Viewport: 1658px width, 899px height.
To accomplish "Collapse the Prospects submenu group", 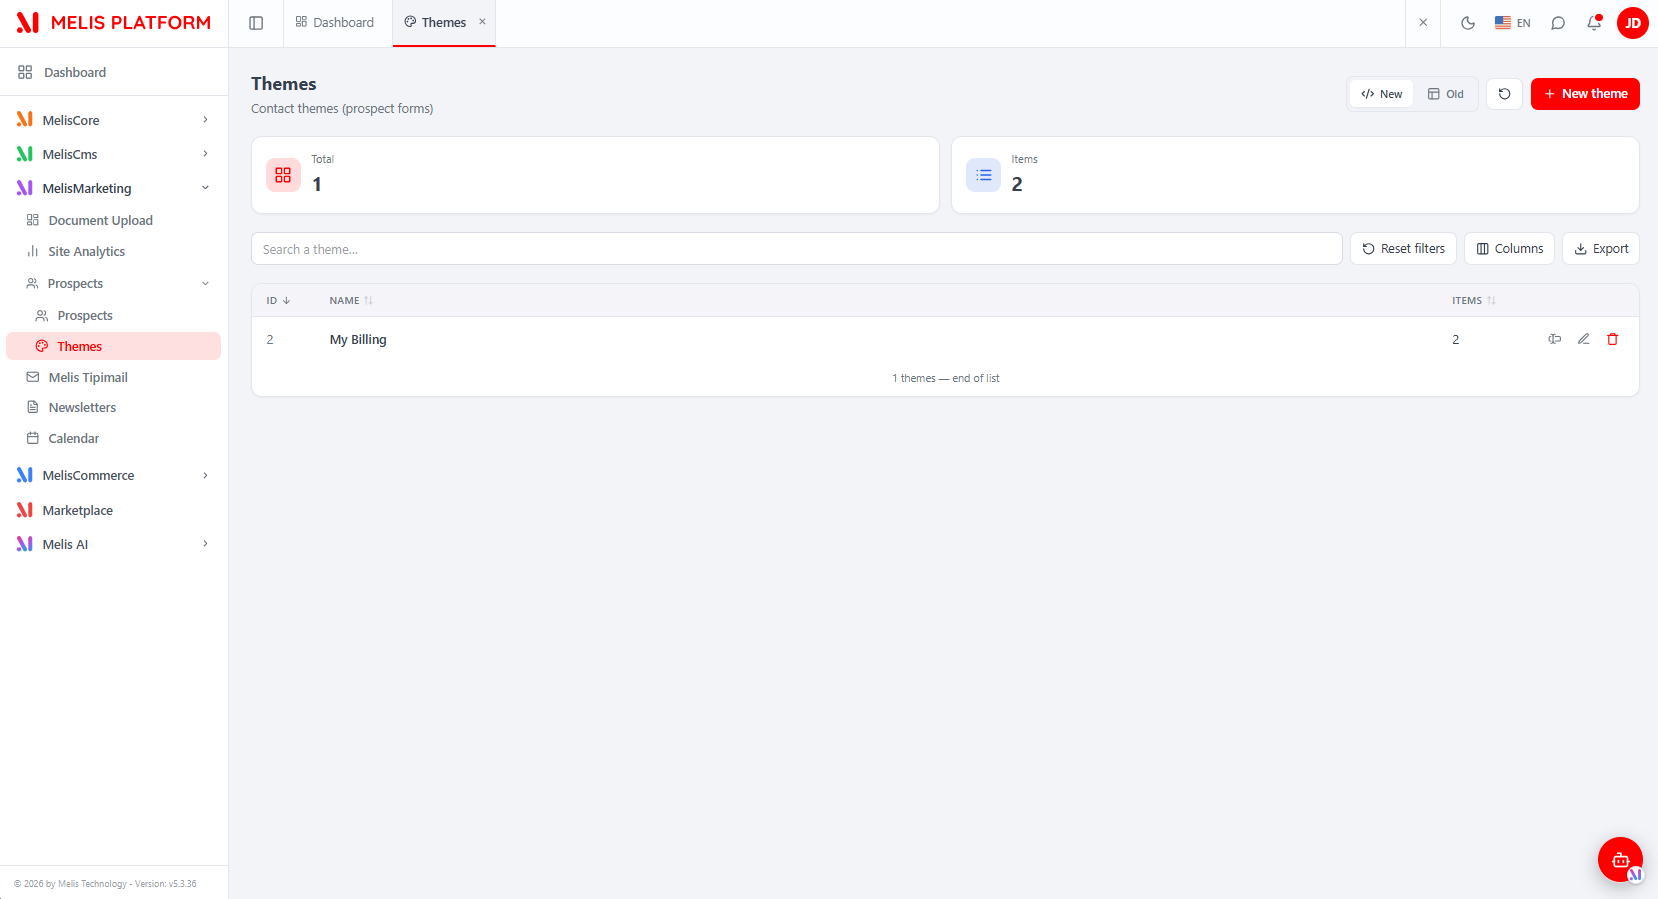I will [x=113, y=283].
